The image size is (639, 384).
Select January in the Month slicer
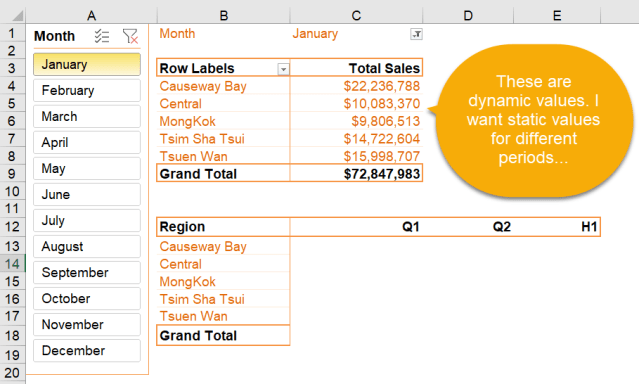point(87,64)
